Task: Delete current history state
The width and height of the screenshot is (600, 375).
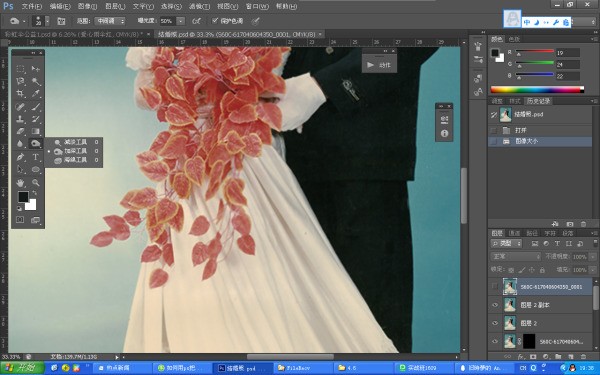Action: (x=583, y=224)
